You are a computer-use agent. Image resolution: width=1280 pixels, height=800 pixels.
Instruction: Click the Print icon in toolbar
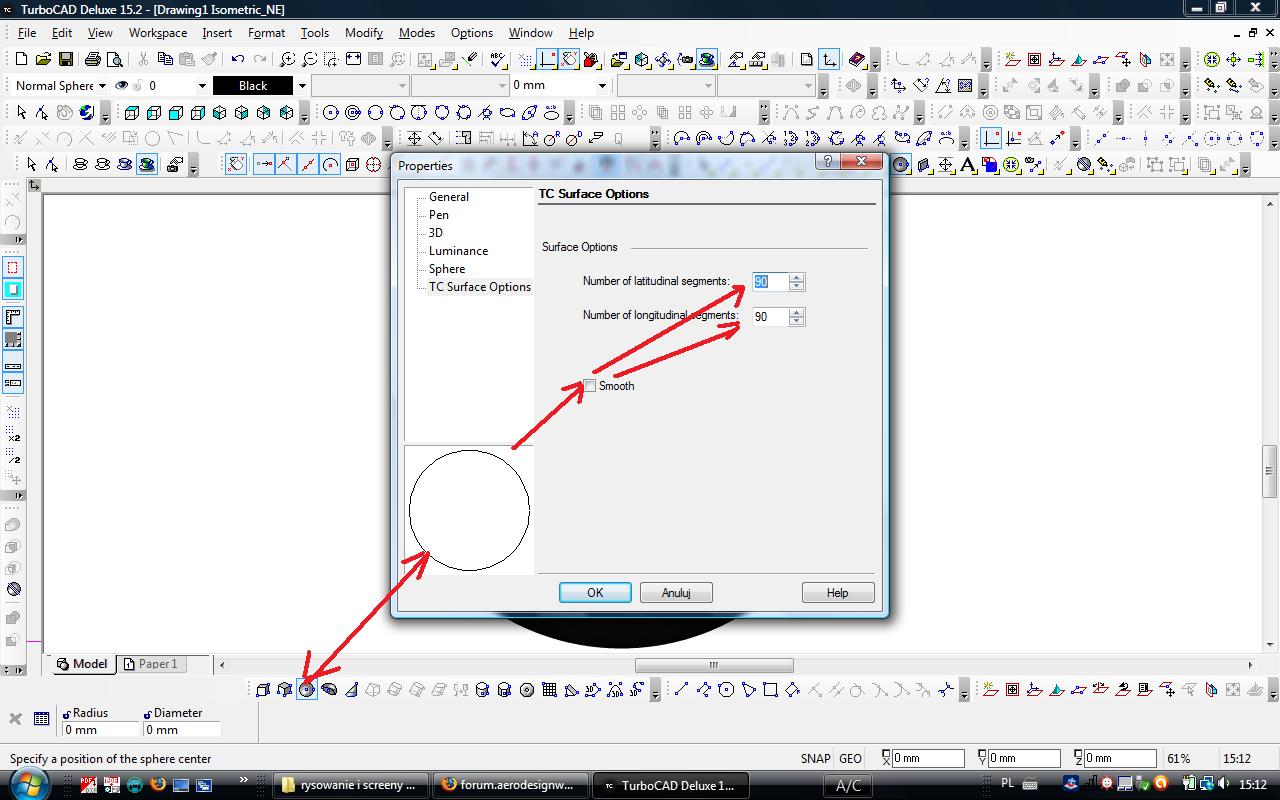click(93, 60)
